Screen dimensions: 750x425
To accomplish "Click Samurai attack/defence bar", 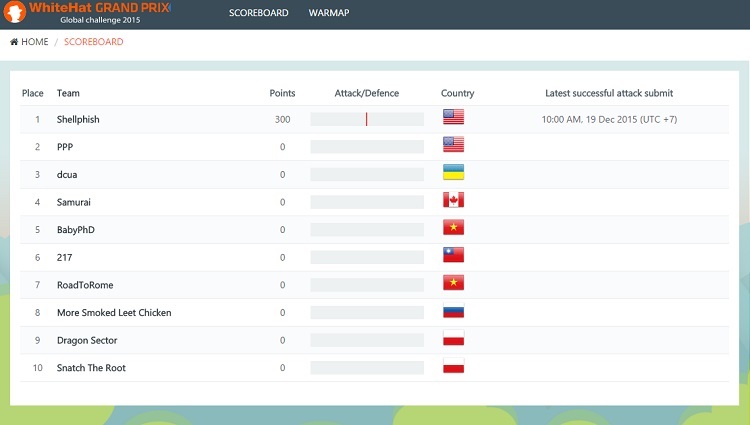I will (x=367, y=202).
